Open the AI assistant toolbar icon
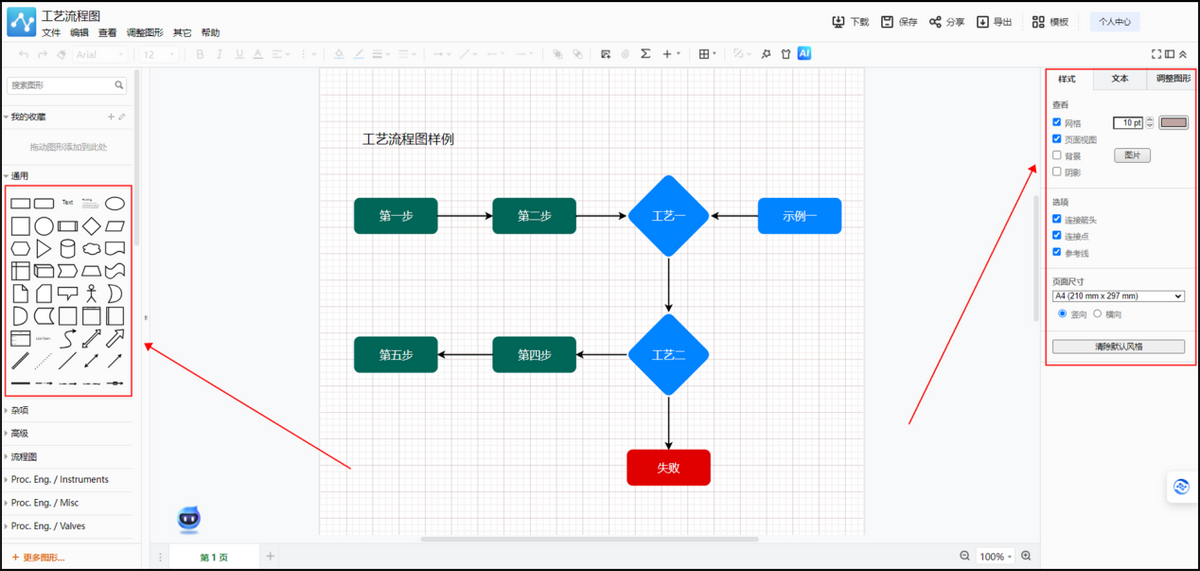 pyautogui.click(x=805, y=54)
